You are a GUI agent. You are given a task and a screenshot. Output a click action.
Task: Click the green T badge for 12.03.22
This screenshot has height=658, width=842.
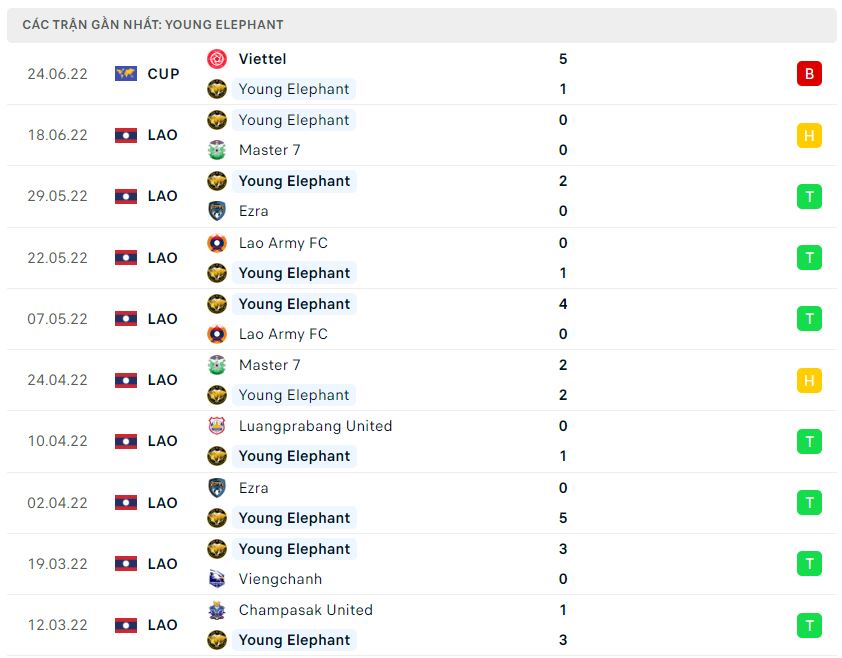809,625
